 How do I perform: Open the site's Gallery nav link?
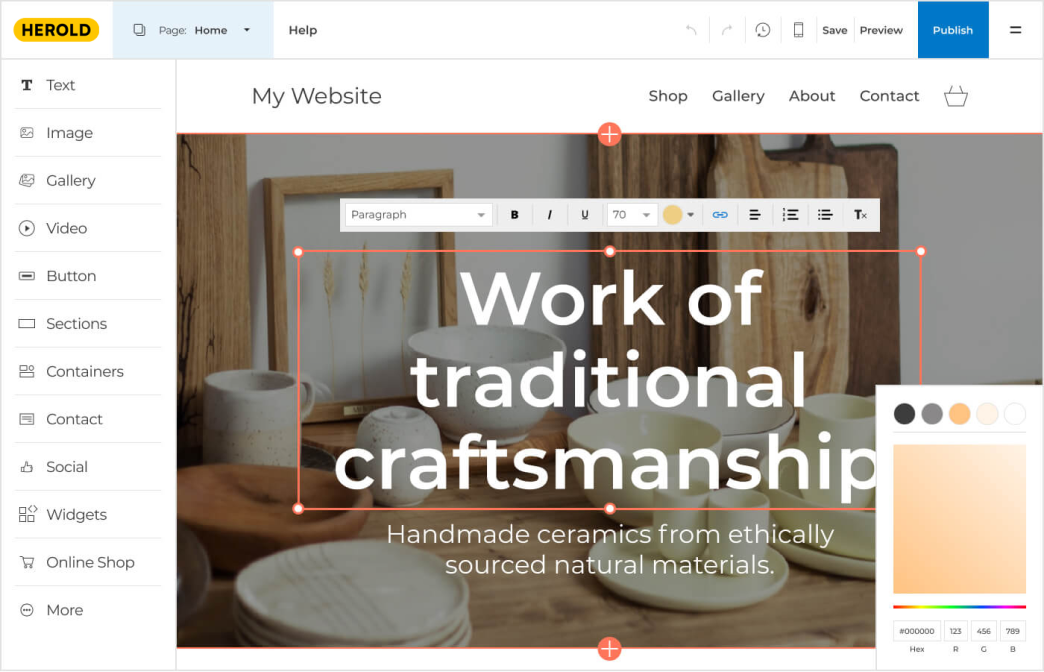pyautogui.click(x=738, y=96)
